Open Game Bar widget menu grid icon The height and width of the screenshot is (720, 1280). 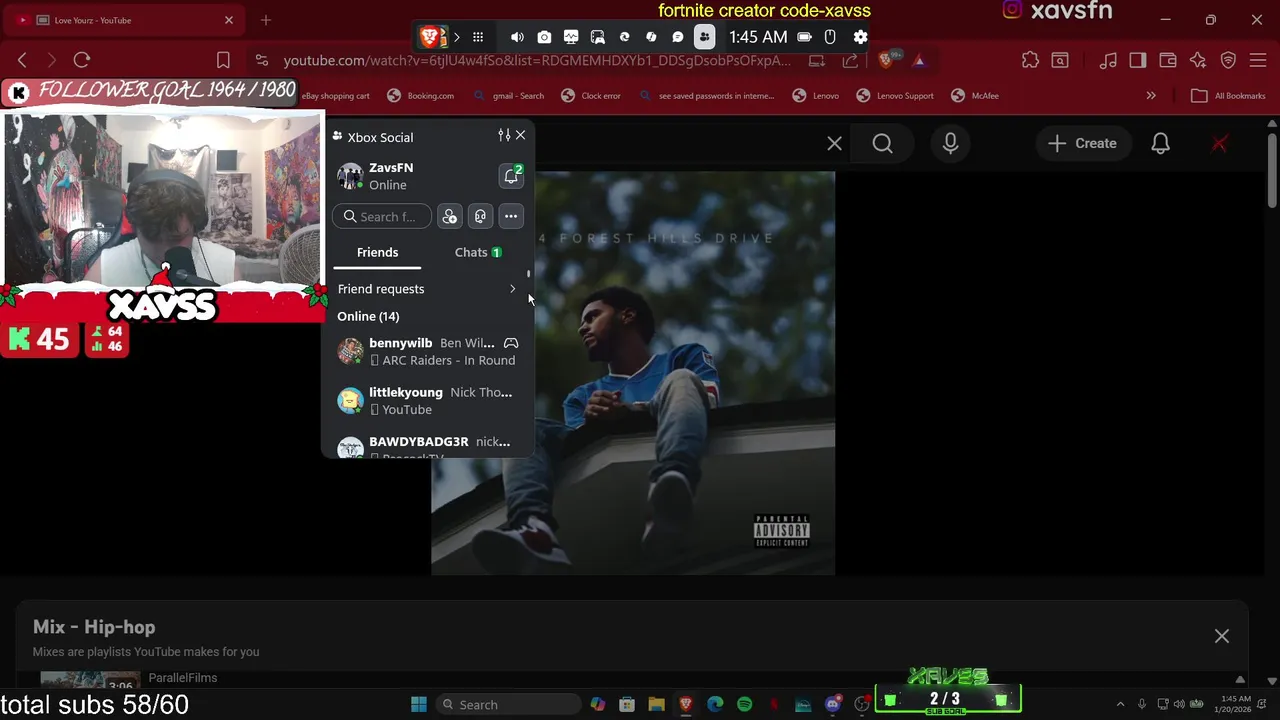(478, 37)
